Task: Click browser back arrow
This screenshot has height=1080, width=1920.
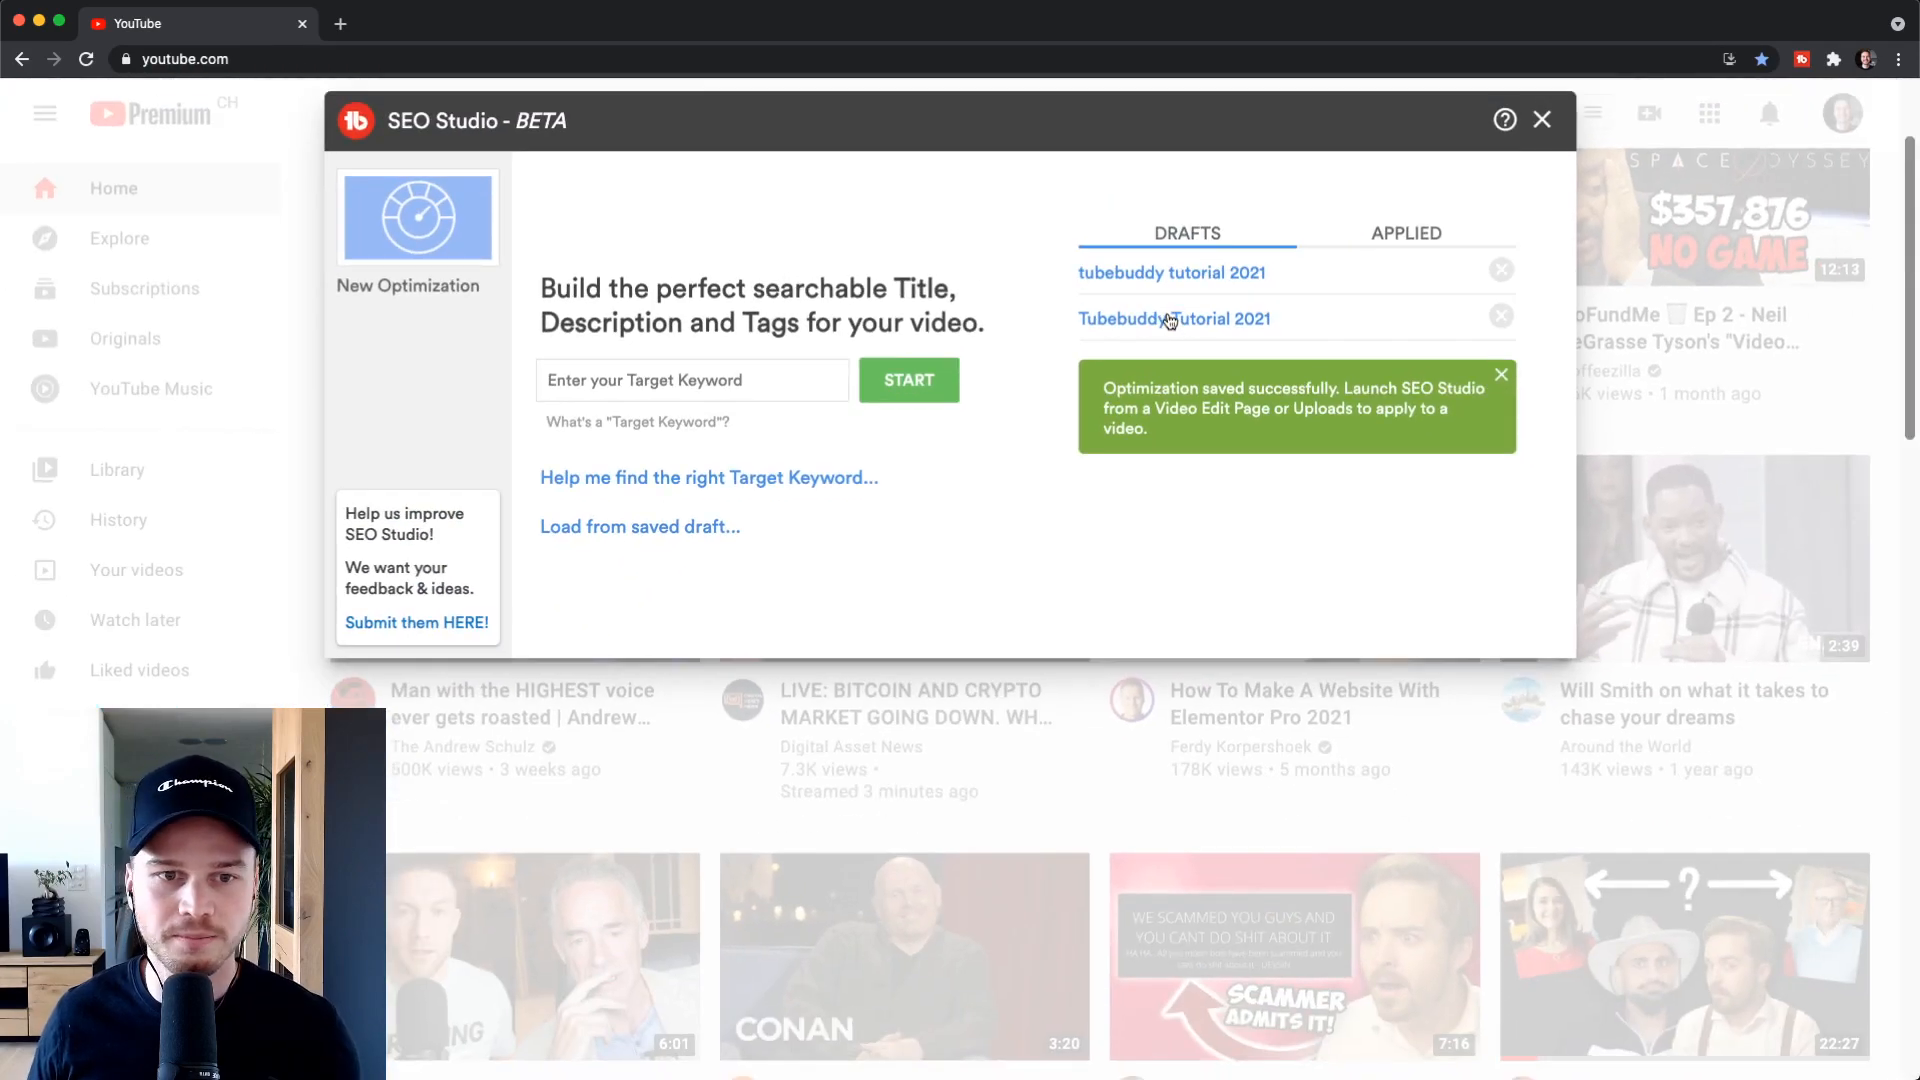Action: pos(22,59)
